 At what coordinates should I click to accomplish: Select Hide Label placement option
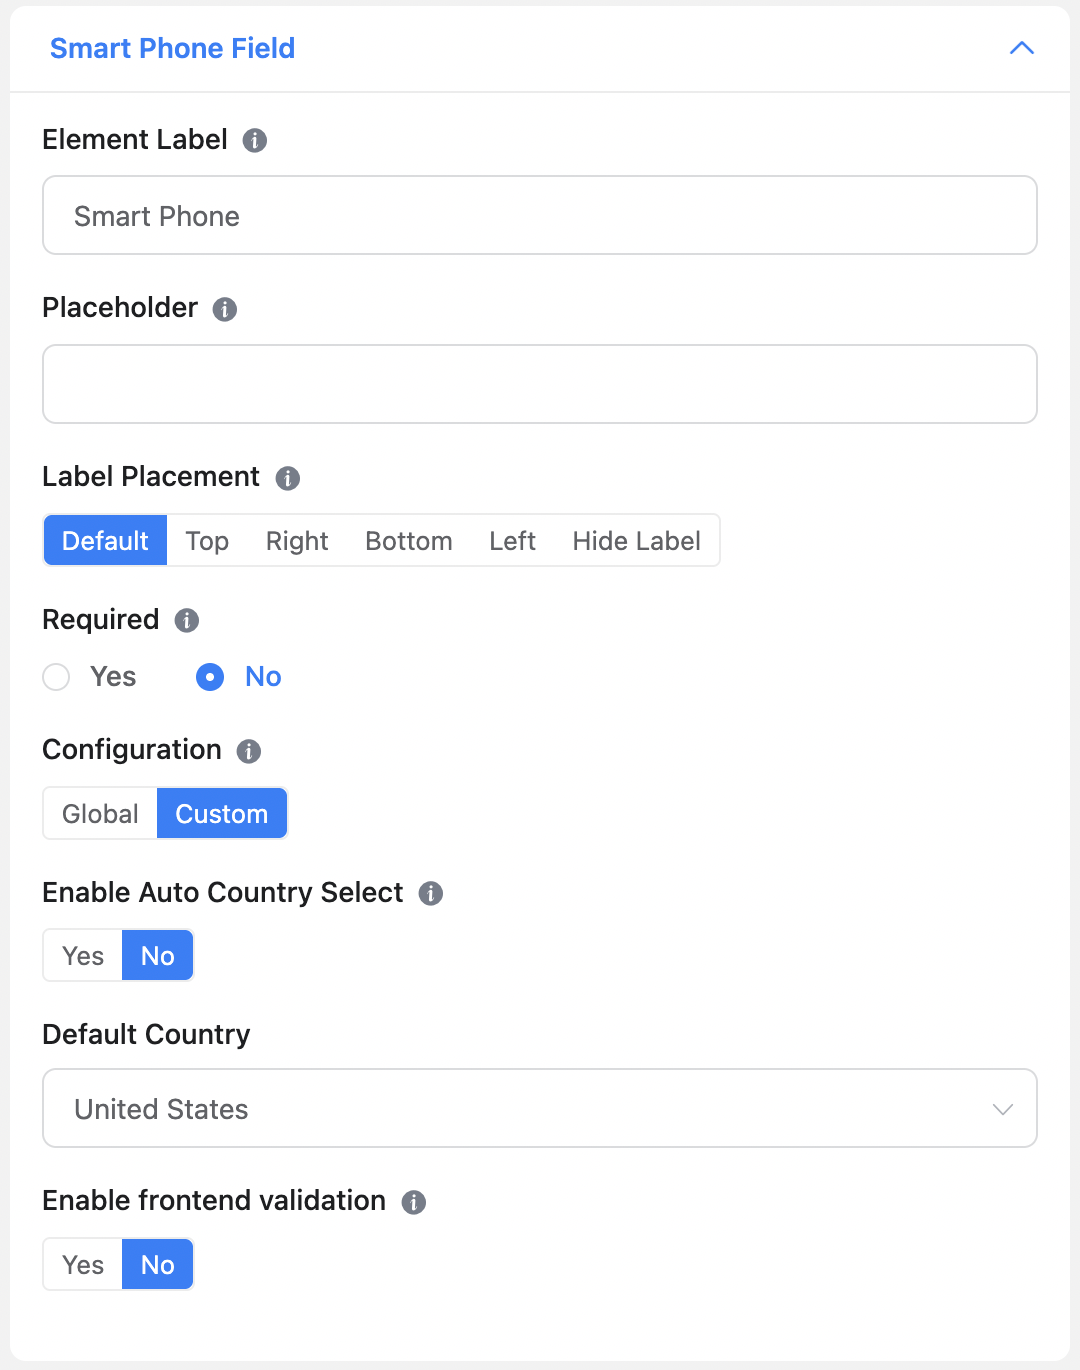[x=636, y=540]
